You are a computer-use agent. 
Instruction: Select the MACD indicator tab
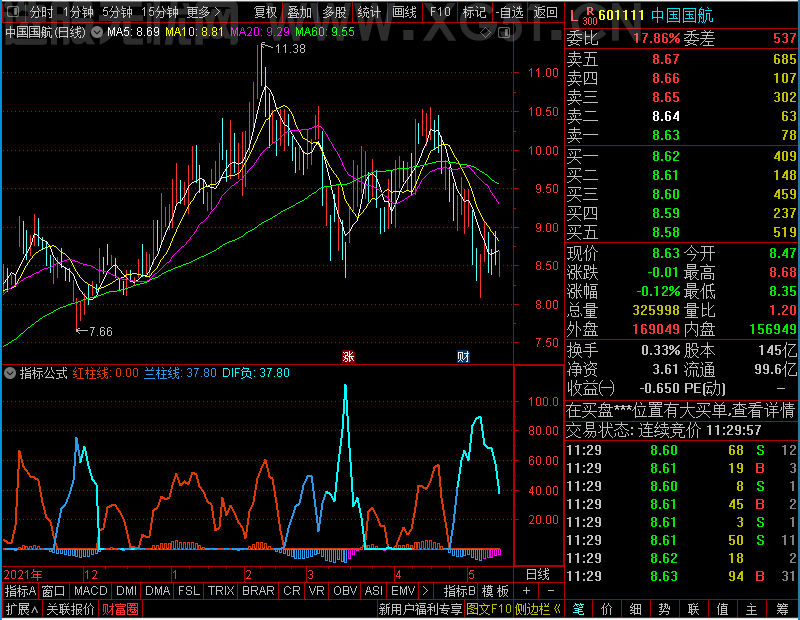point(90,591)
